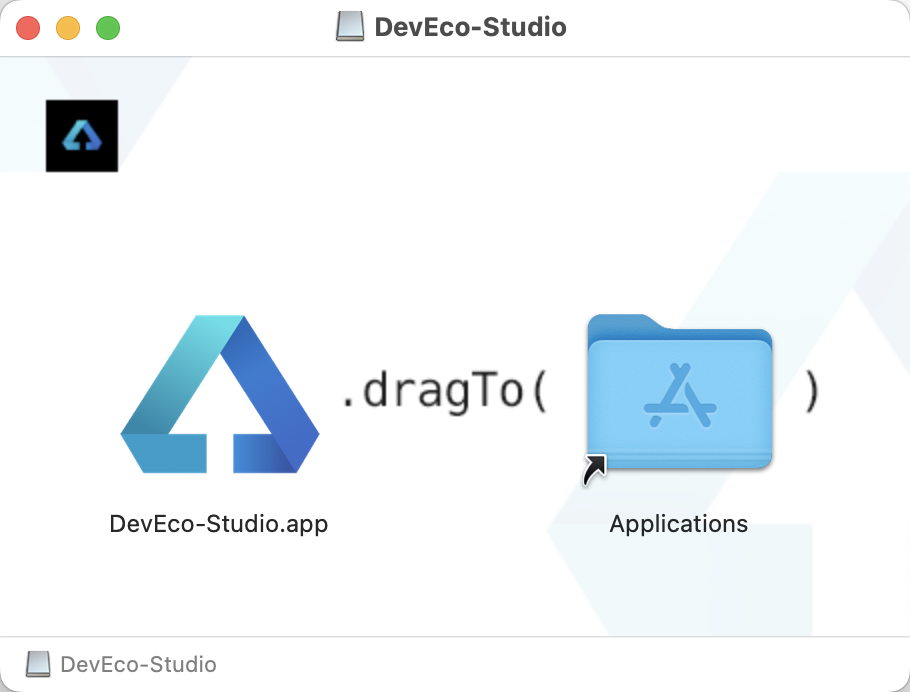Click the Applications folder icon
This screenshot has height=692, width=910.
[679, 392]
